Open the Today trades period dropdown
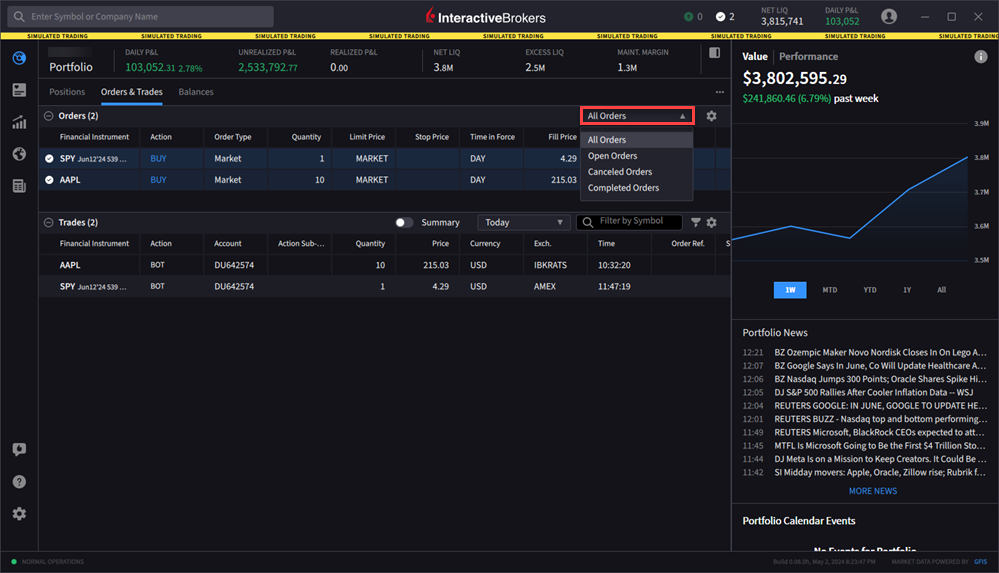Viewport: 999px width, 573px height. click(x=523, y=222)
